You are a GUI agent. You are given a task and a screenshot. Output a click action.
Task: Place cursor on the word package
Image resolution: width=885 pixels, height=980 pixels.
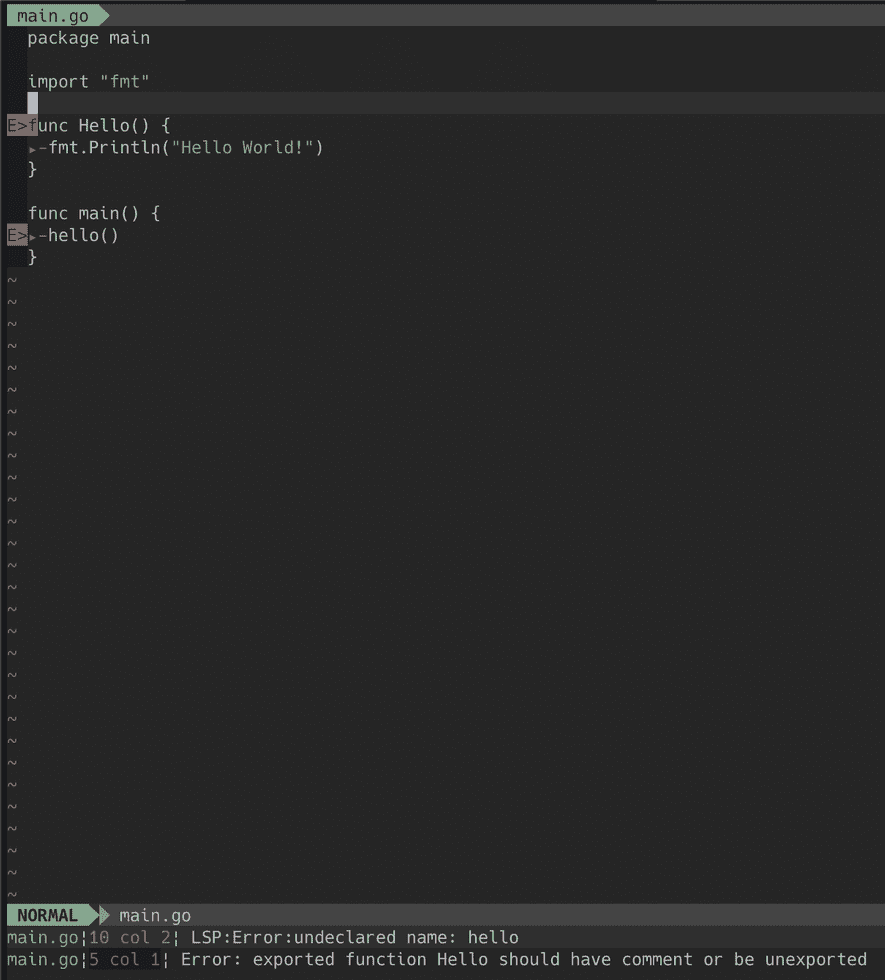[62, 37]
